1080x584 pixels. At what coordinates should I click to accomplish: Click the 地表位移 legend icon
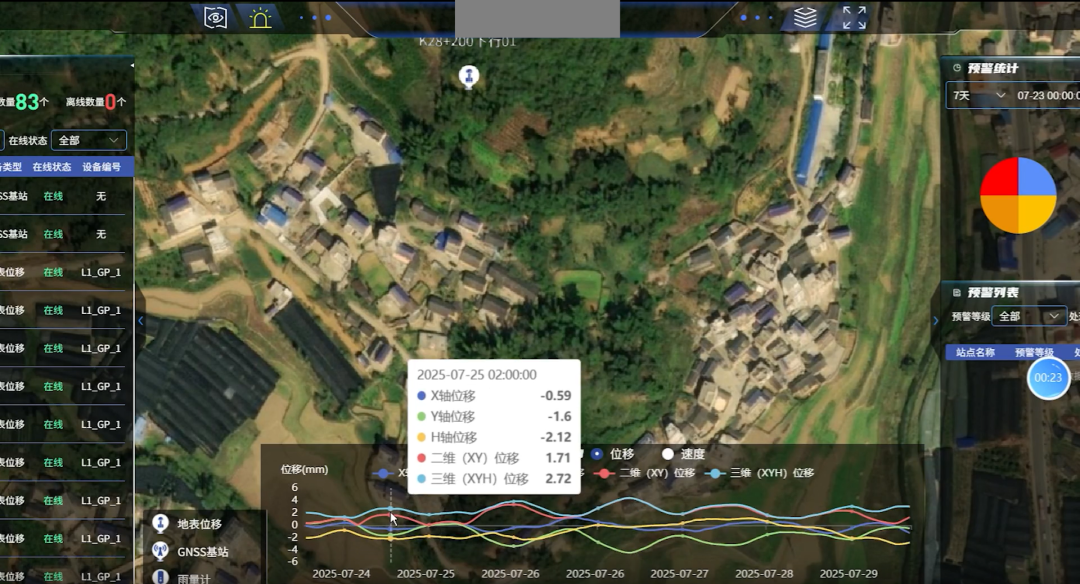[x=160, y=524]
